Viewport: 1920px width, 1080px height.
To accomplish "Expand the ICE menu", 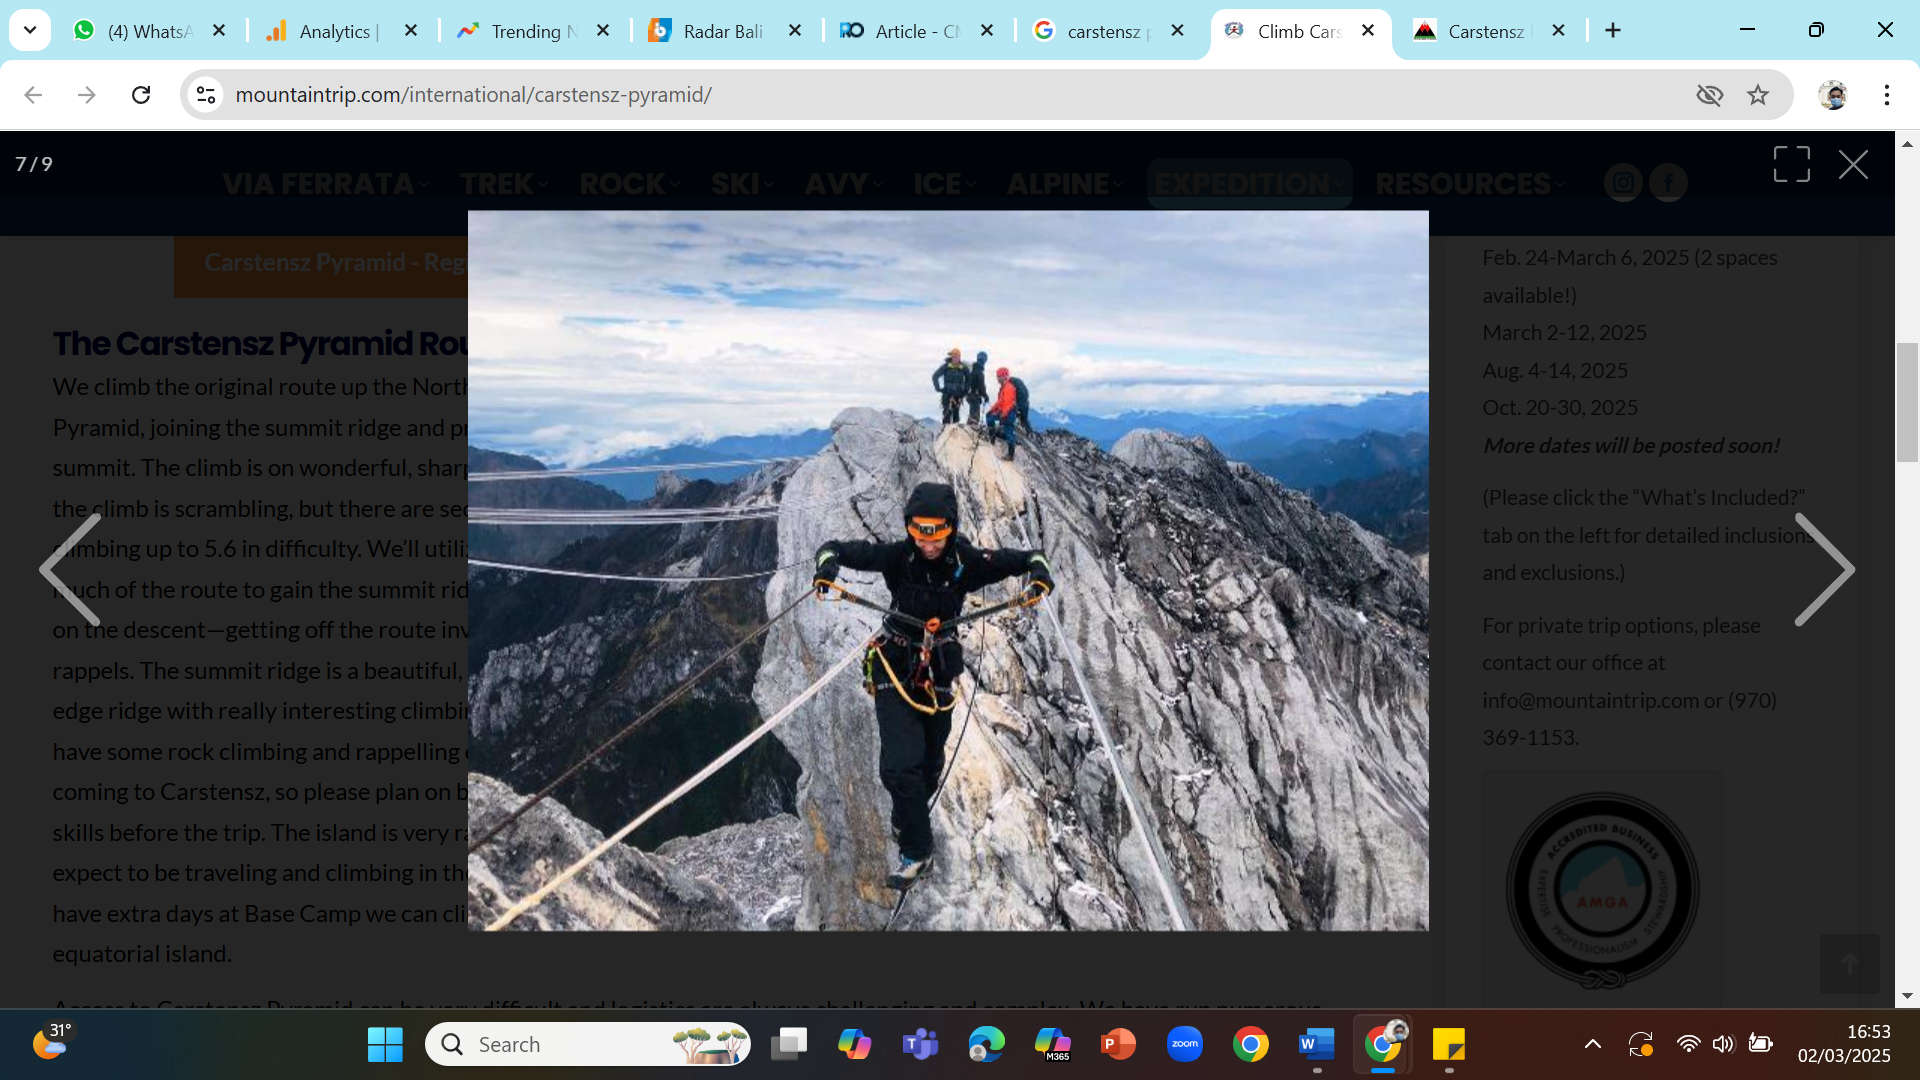I will pos(945,184).
